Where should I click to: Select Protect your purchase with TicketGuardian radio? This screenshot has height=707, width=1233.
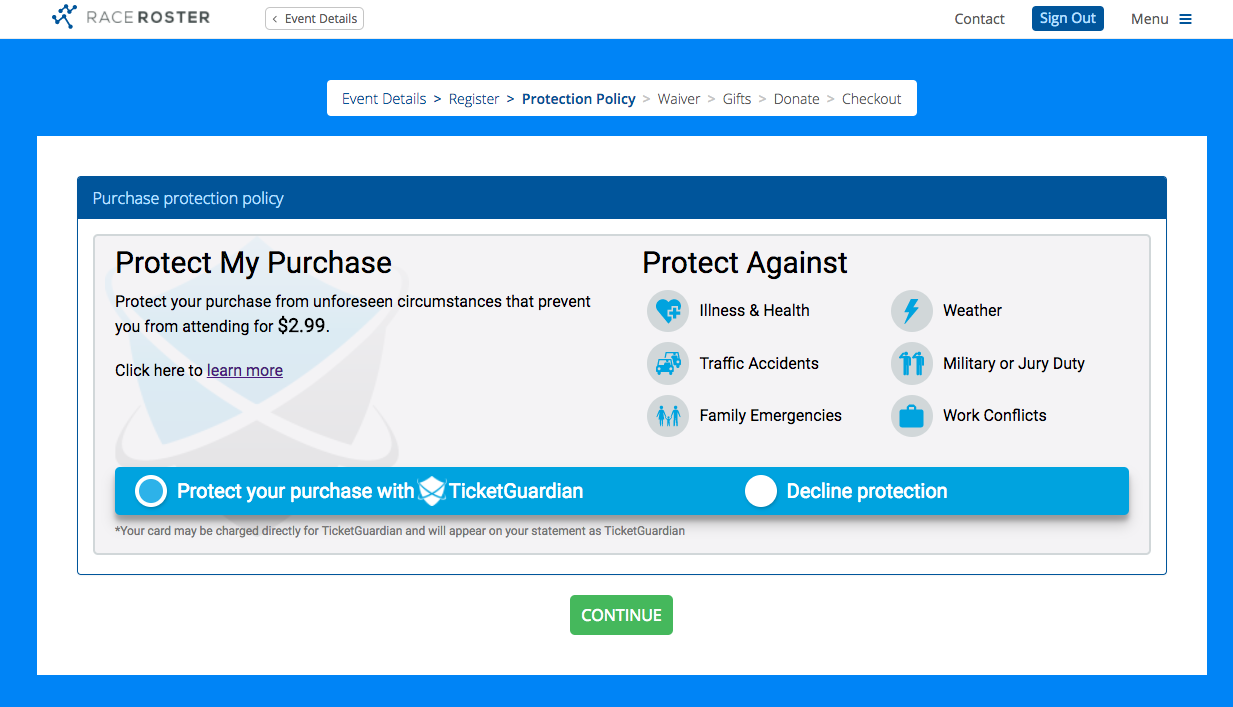[150, 491]
